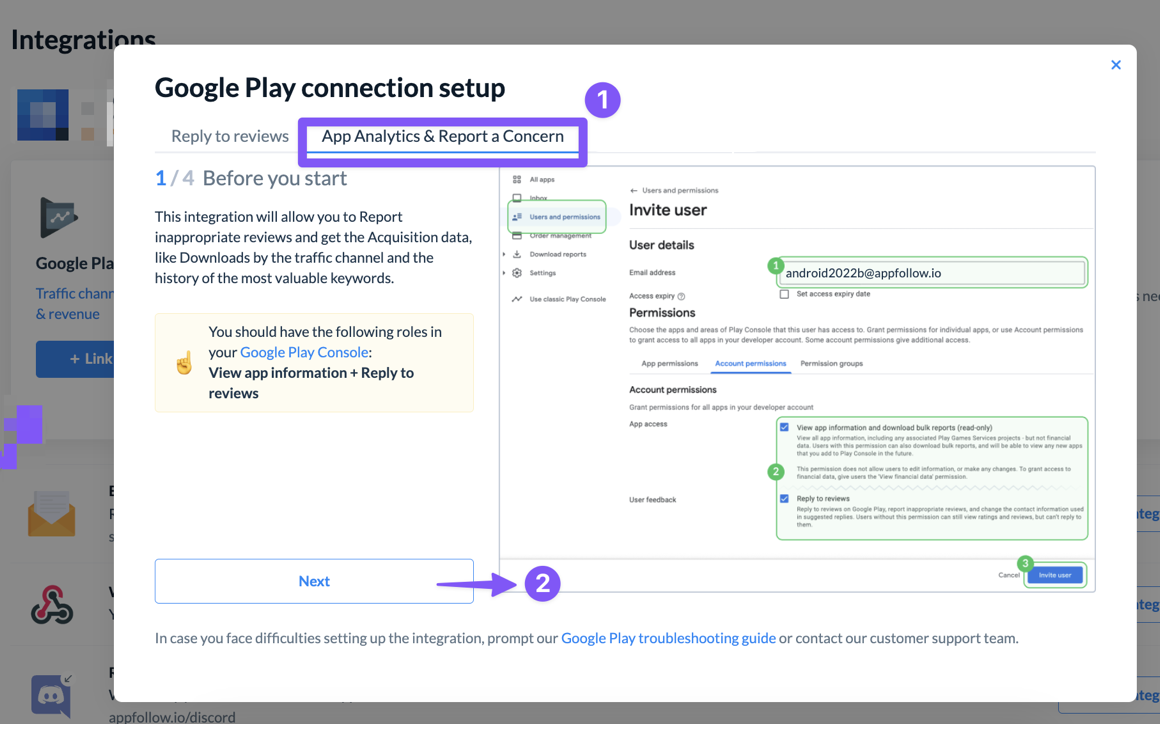
Task: Click the Users and permissions people icon
Action: [517, 217]
